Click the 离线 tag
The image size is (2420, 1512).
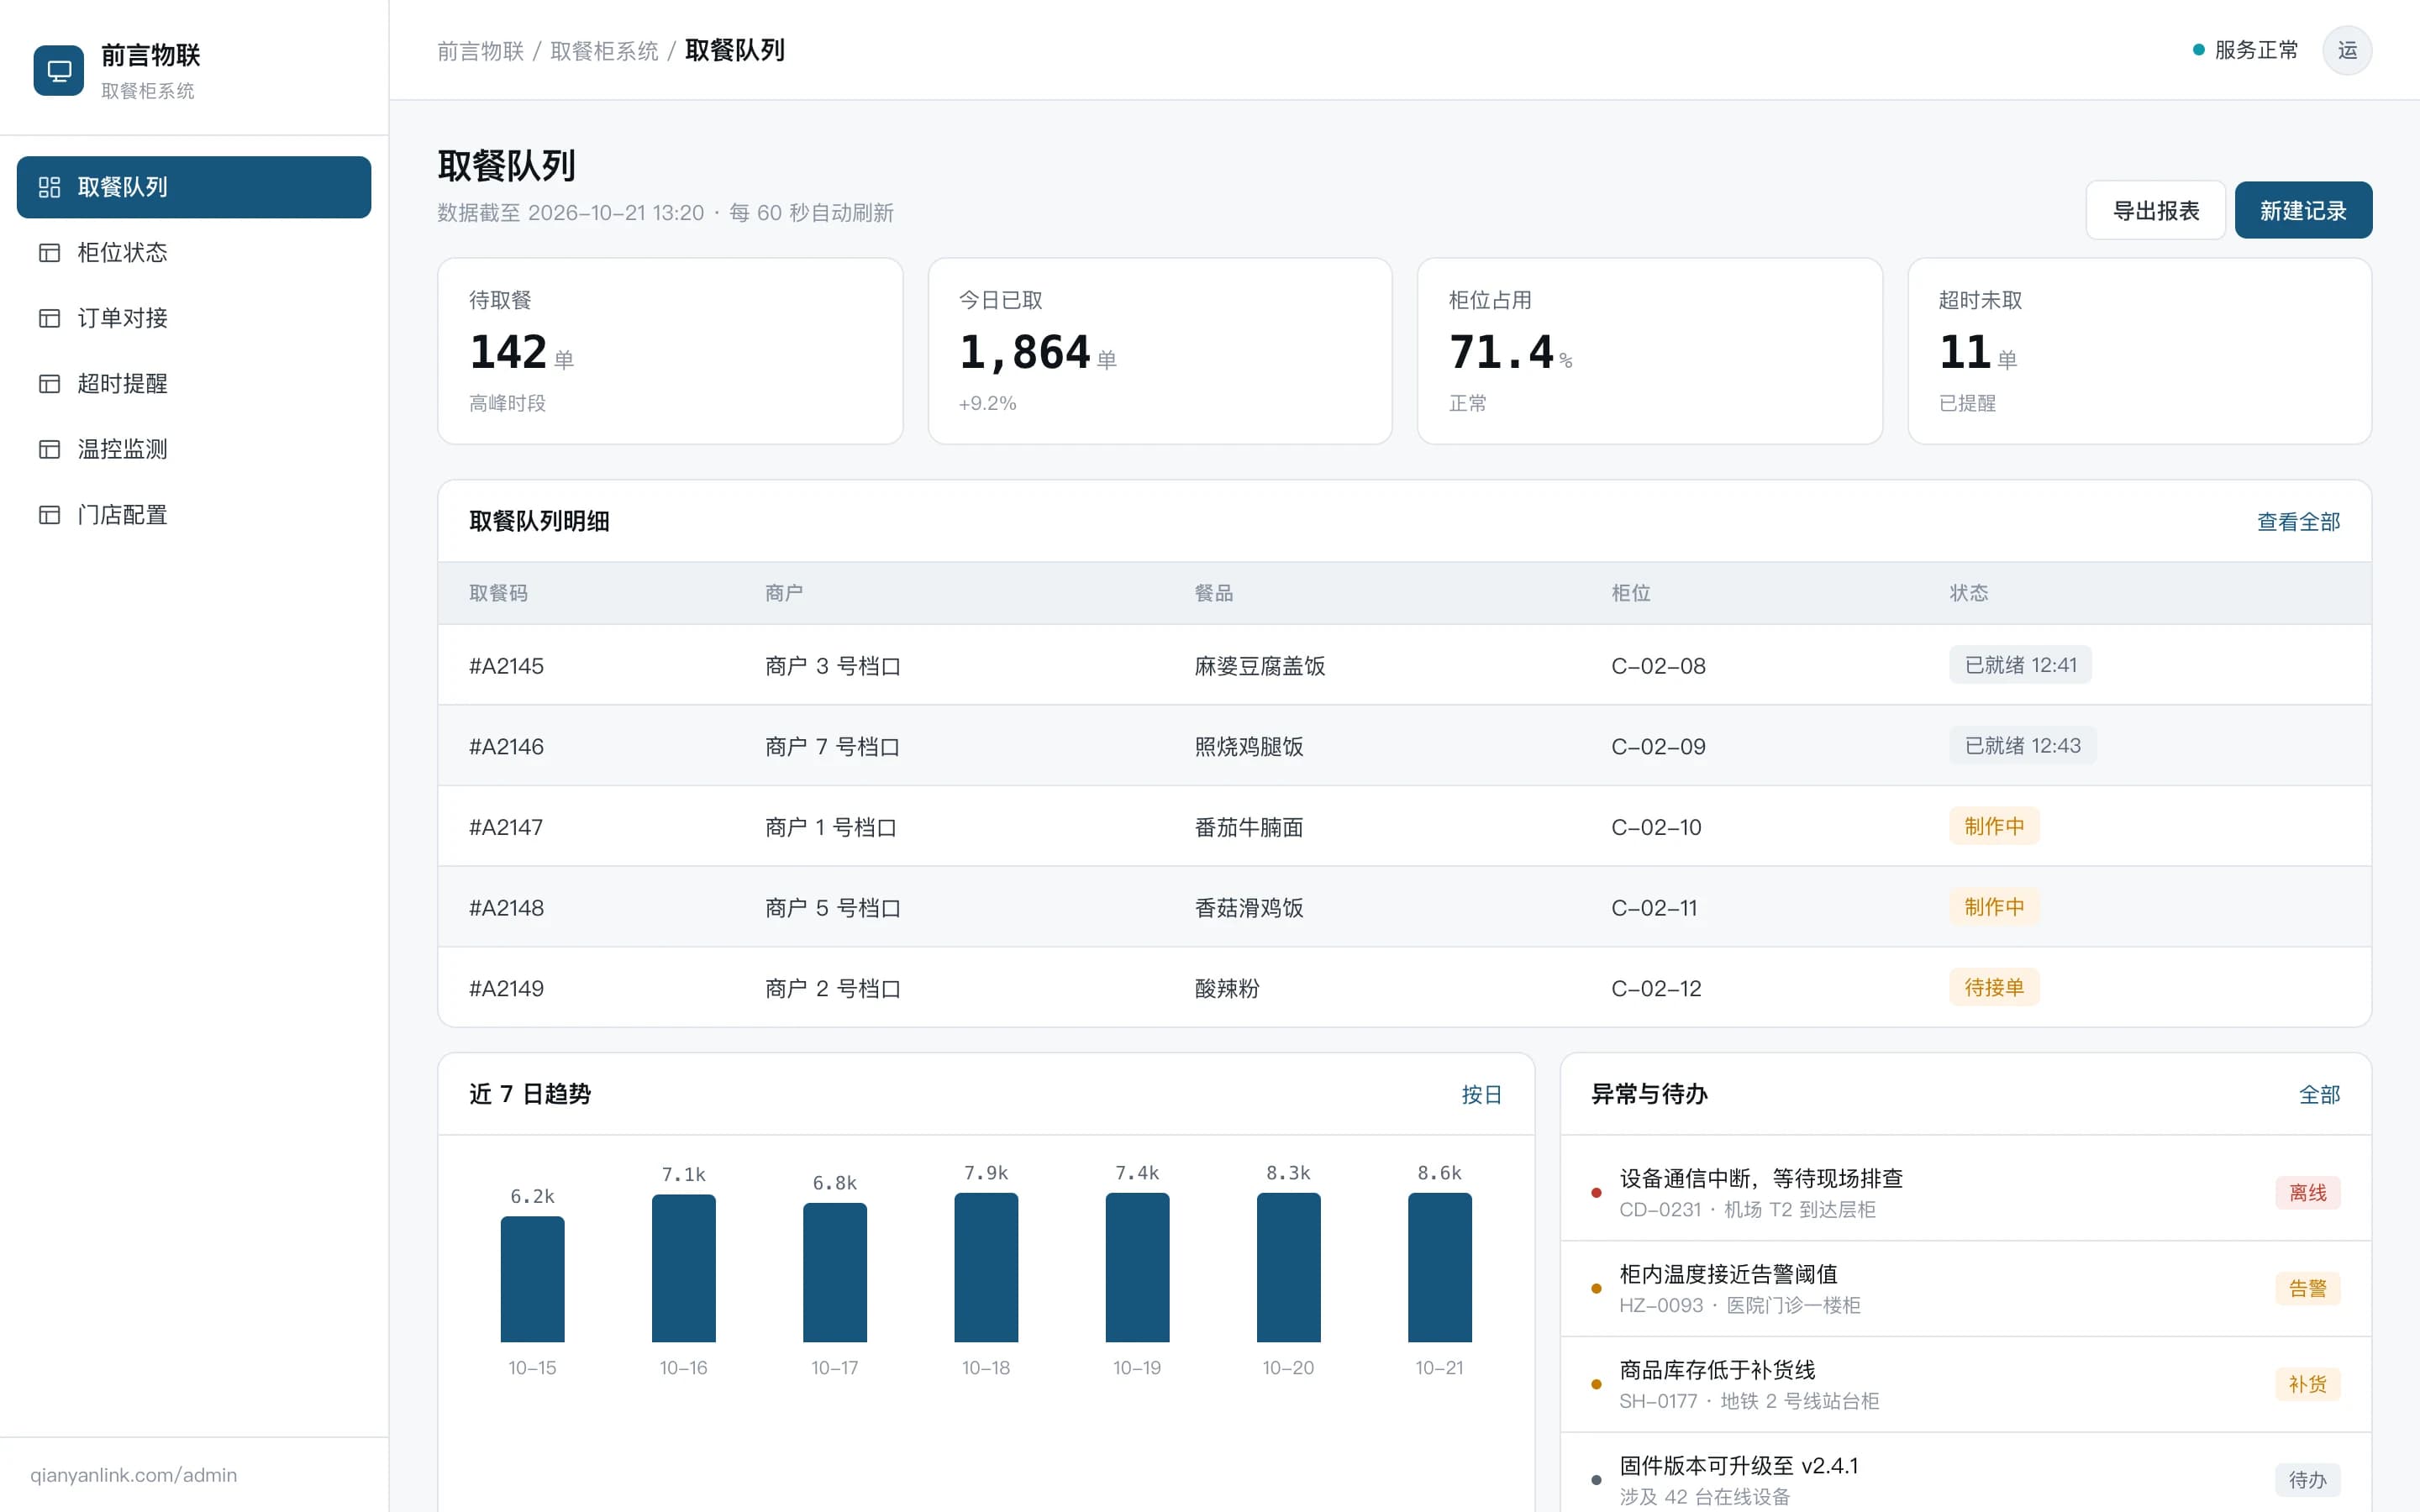pos(2307,1193)
